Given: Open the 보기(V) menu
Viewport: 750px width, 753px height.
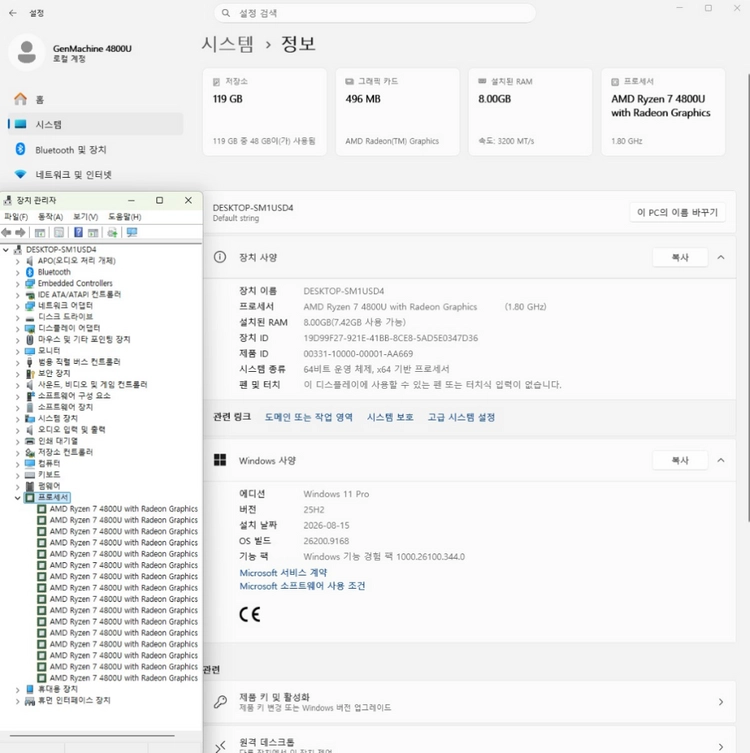Looking at the screenshot, I should tap(85, 217).
